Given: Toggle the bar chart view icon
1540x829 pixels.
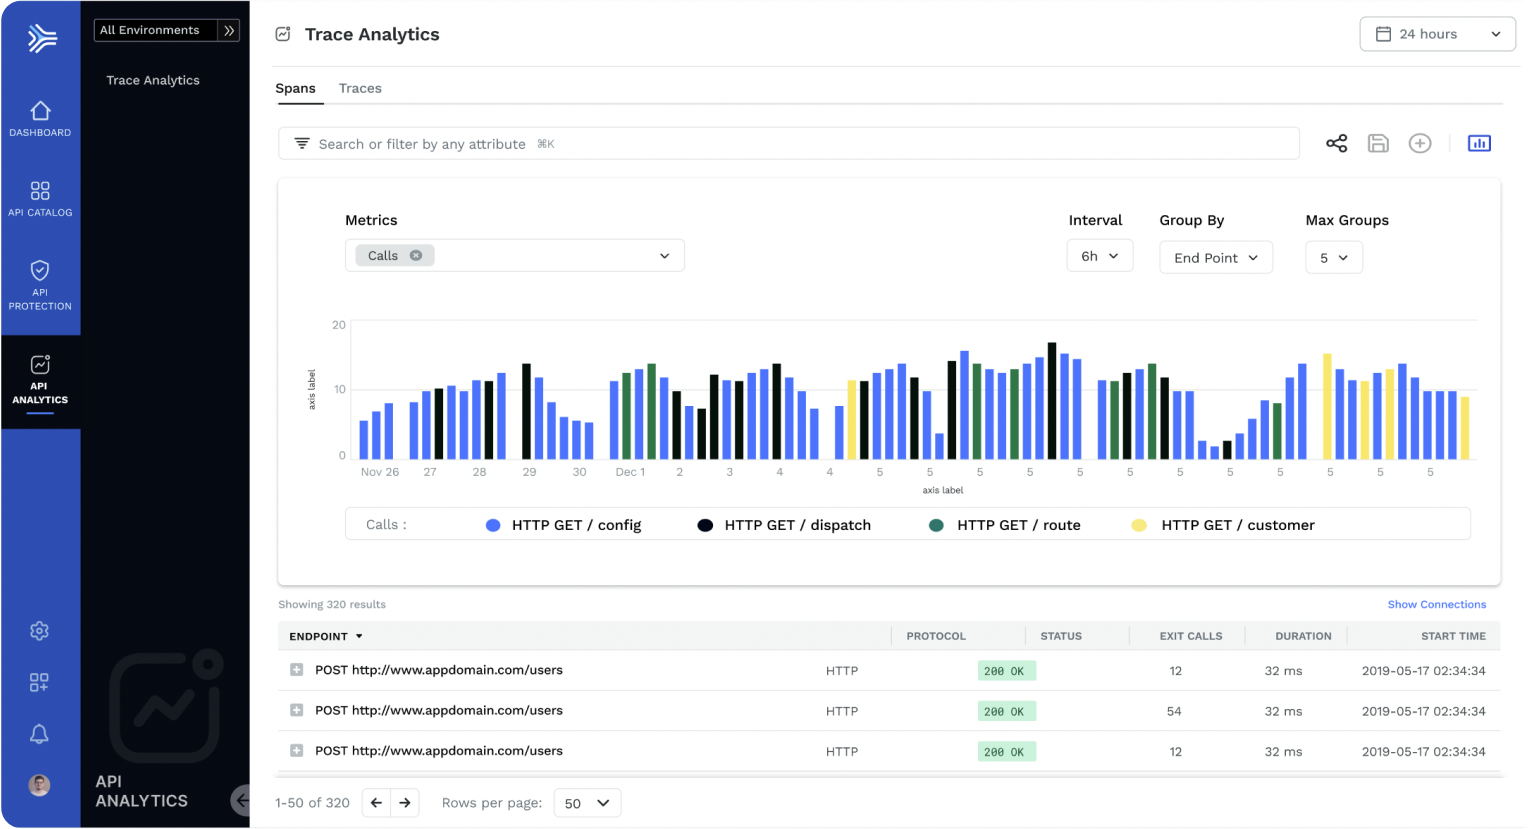Looking at the screenshot, I should pyautogui.click(x=1479, y=144).
